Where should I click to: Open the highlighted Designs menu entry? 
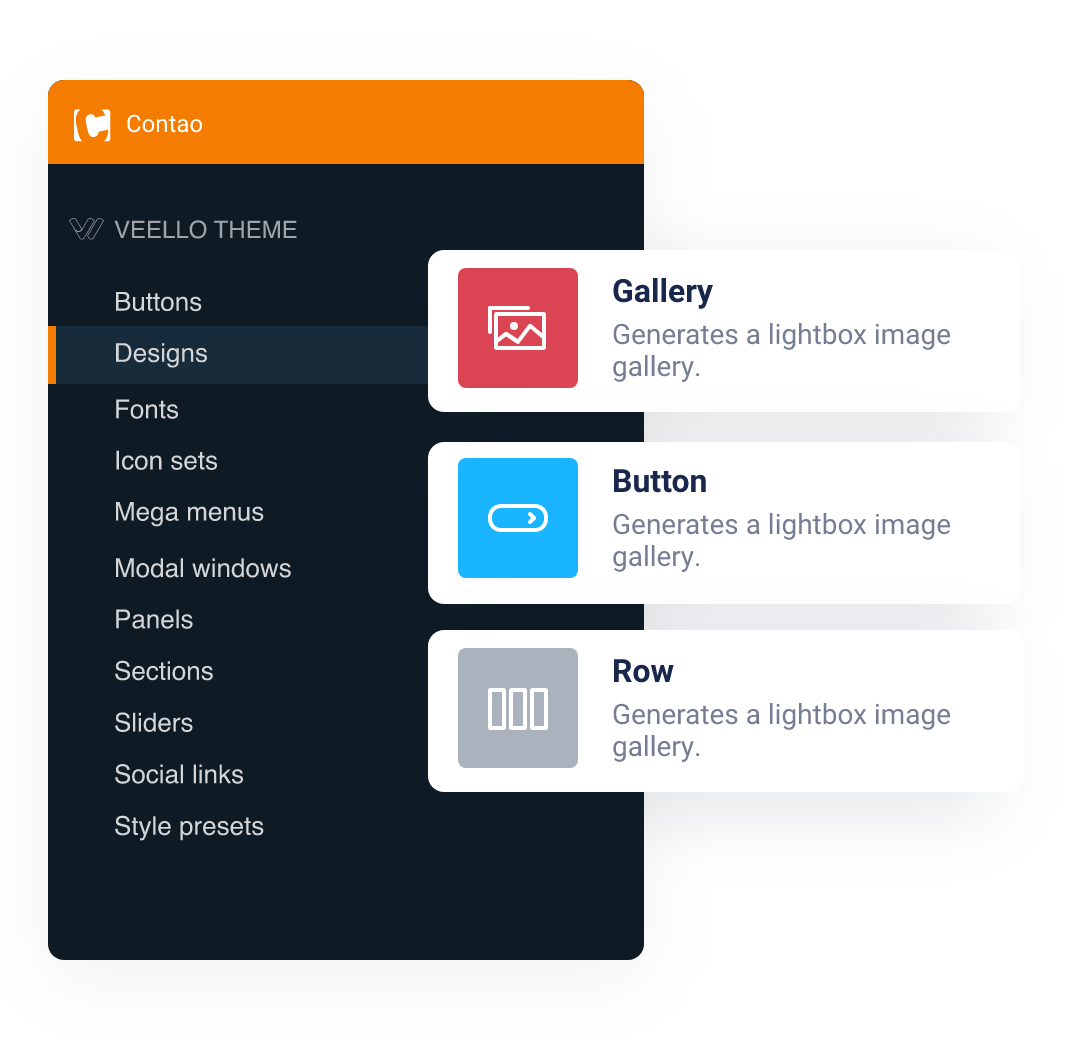tap(238, 354)
